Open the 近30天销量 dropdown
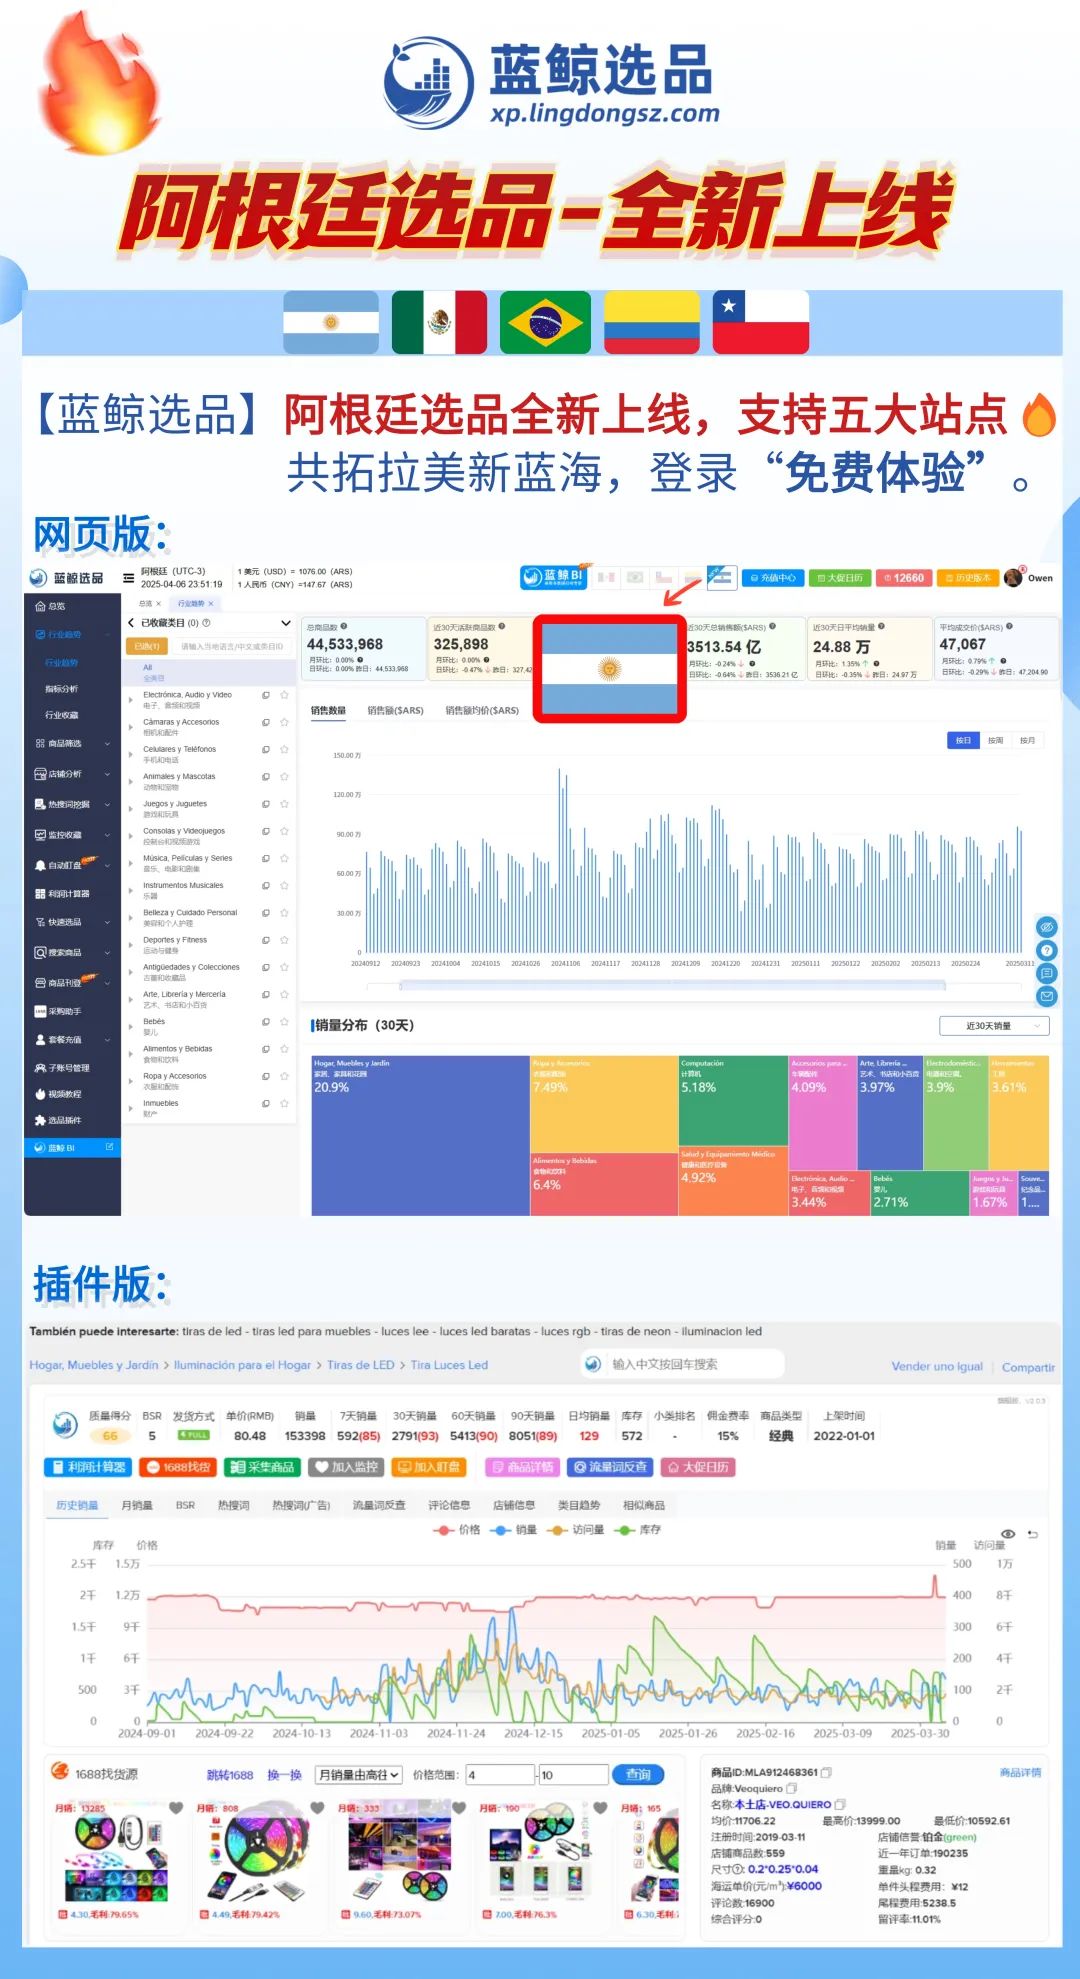The image size is (1080, 1979). pos(994,1026)
